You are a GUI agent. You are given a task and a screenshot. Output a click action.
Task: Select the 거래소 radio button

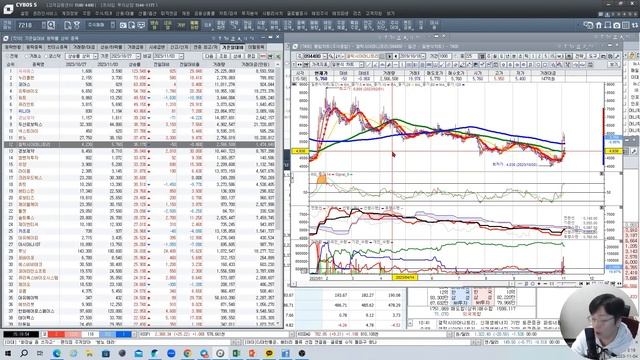click(x=33, y=56)
